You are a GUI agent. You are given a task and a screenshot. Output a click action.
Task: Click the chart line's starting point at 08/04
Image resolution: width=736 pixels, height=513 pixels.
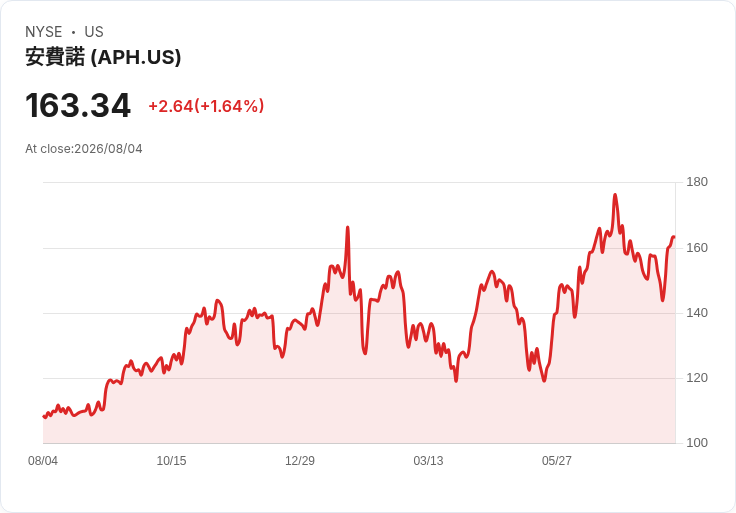tap(44, 416)
